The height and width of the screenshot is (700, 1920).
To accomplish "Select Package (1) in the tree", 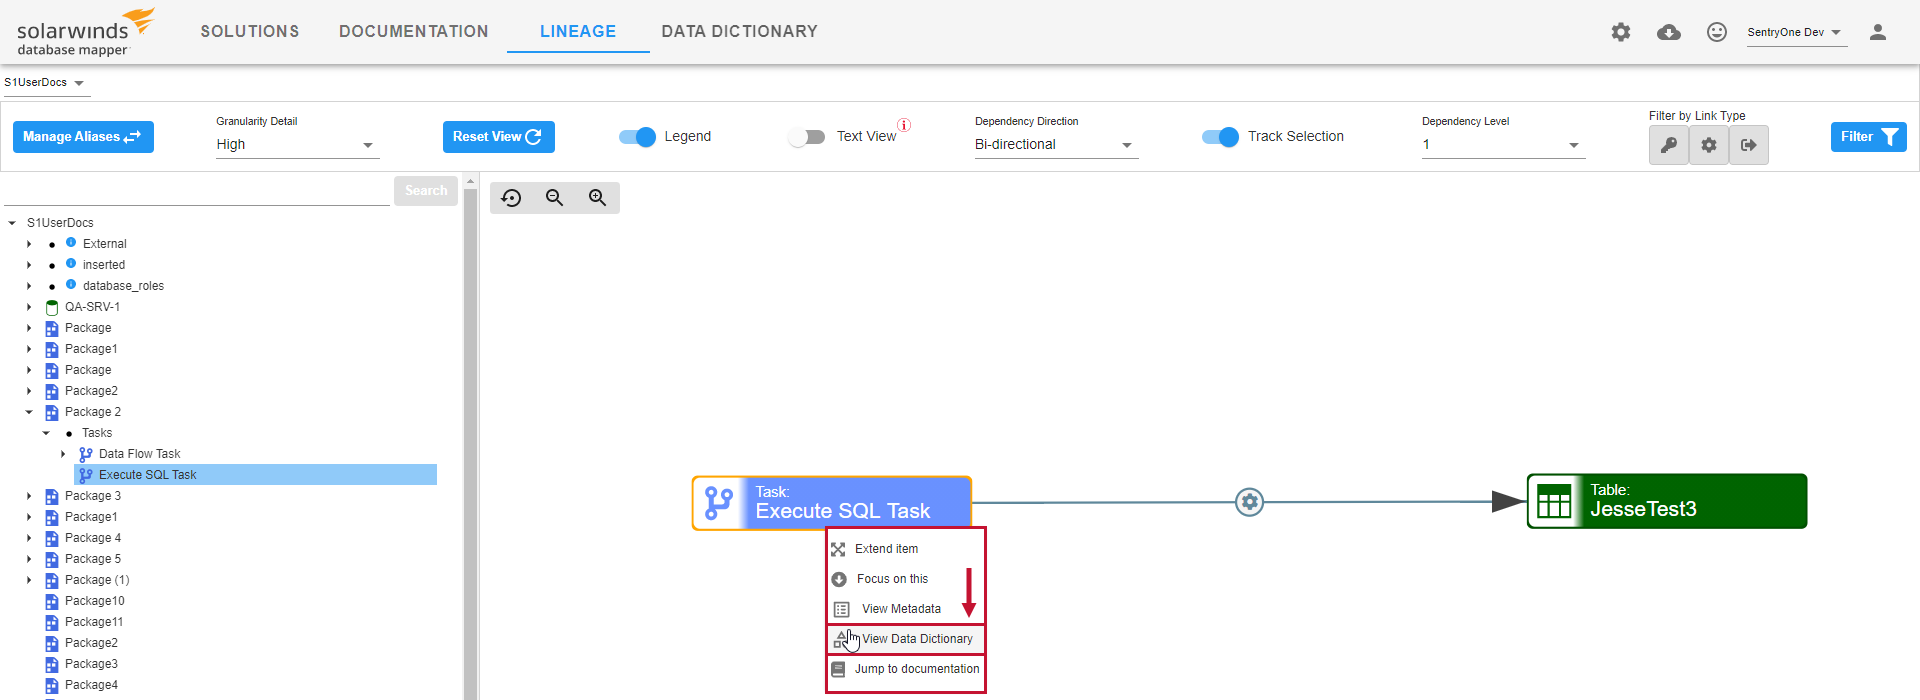I will click(x=97, y=580).
